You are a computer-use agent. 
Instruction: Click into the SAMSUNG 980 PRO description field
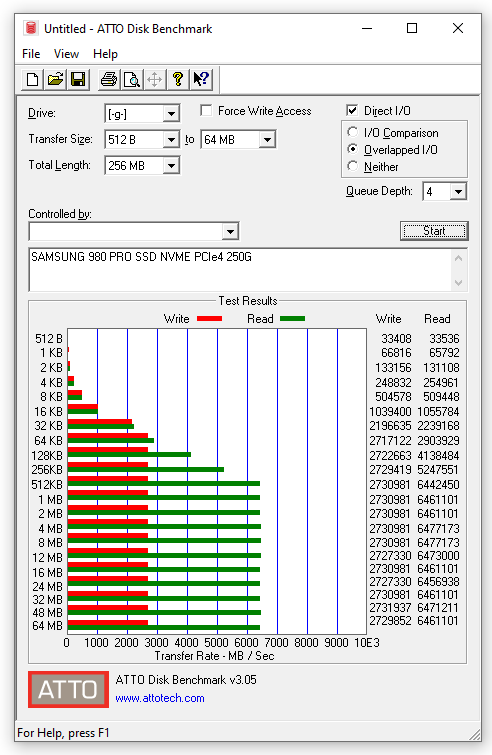click(241, 270)
